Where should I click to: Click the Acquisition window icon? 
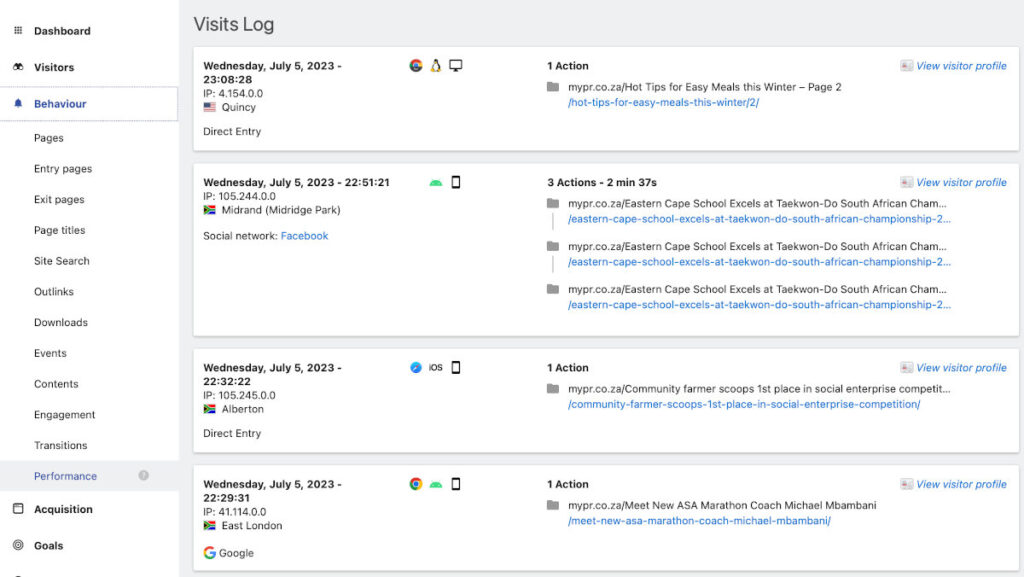point(18,508)
